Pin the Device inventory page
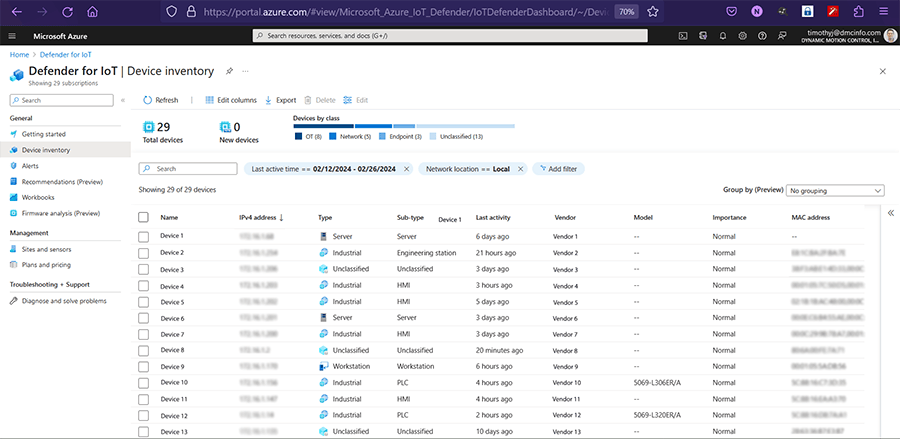This screenshot has height=439, width=900. [229, 71]
